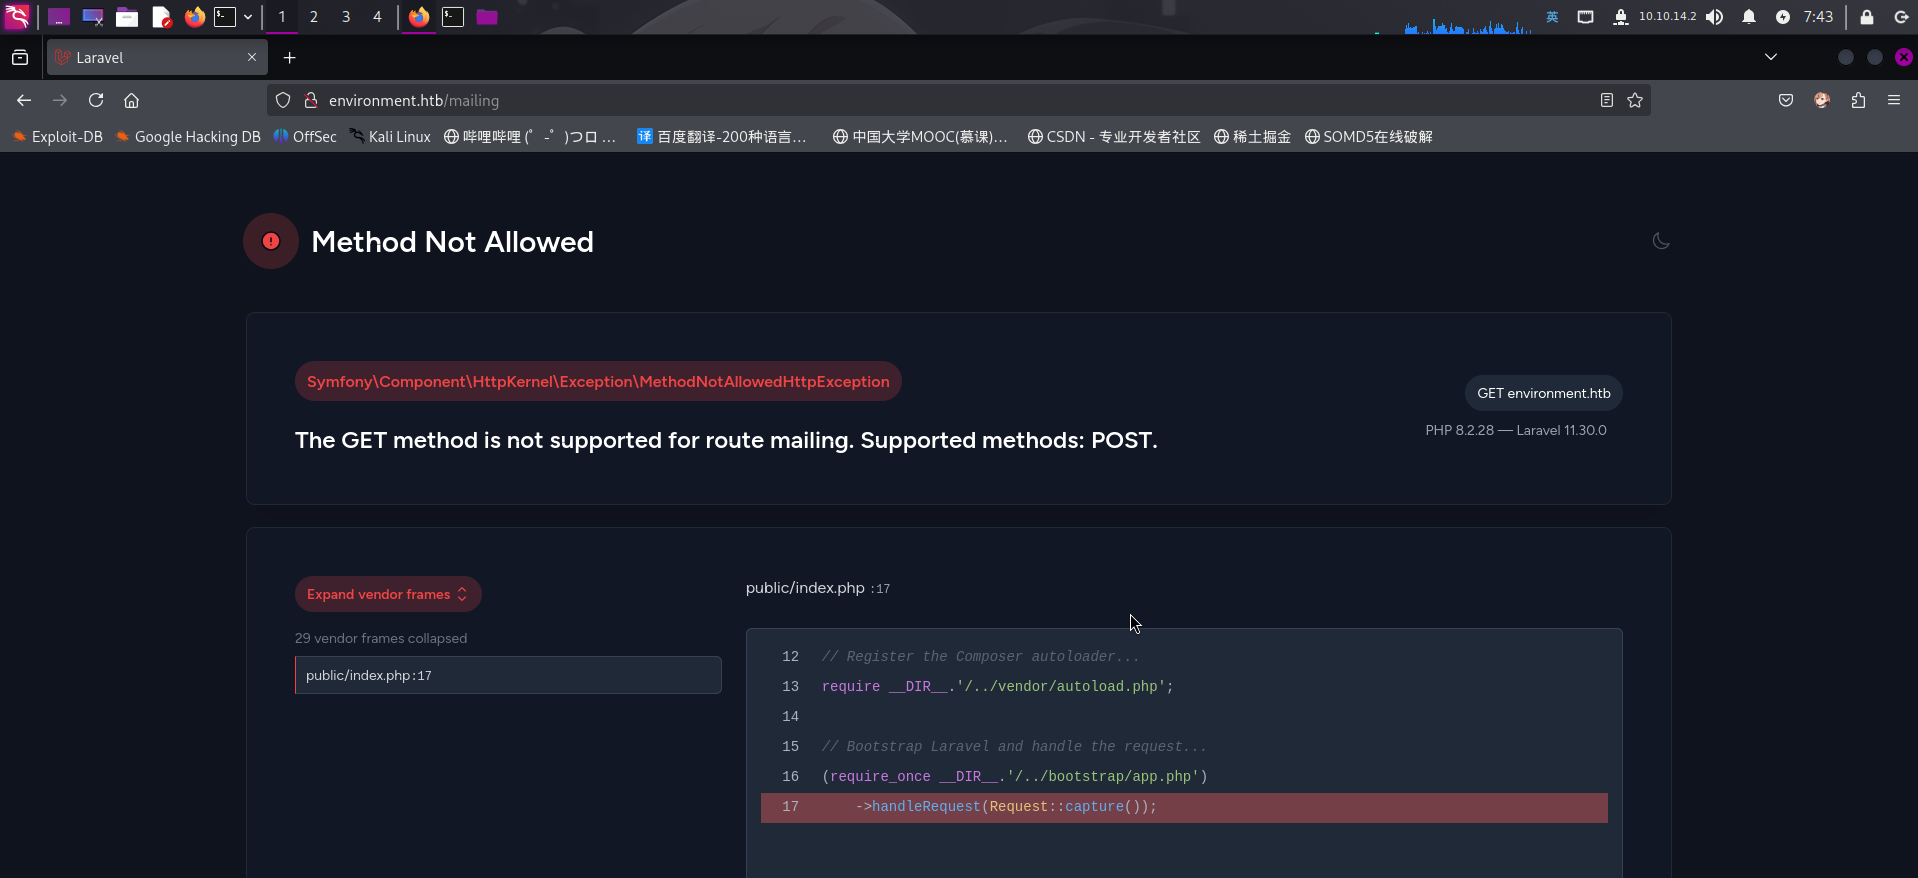1918x878 pixels.
Task: Click the public/index.php :17 file heading
Action: [818, 588]
